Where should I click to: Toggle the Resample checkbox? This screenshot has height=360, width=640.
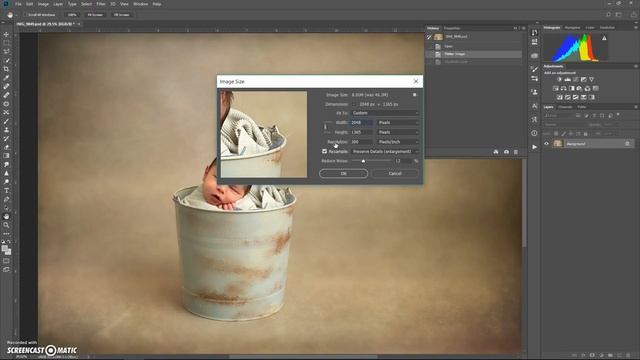click(x=324, y=151)
